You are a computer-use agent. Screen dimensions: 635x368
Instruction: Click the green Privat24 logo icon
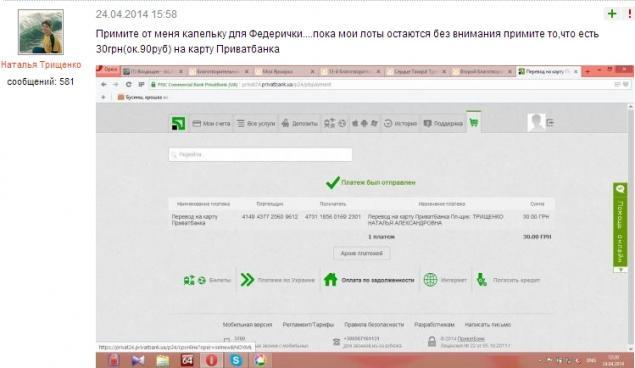click(x=178, y=123)
